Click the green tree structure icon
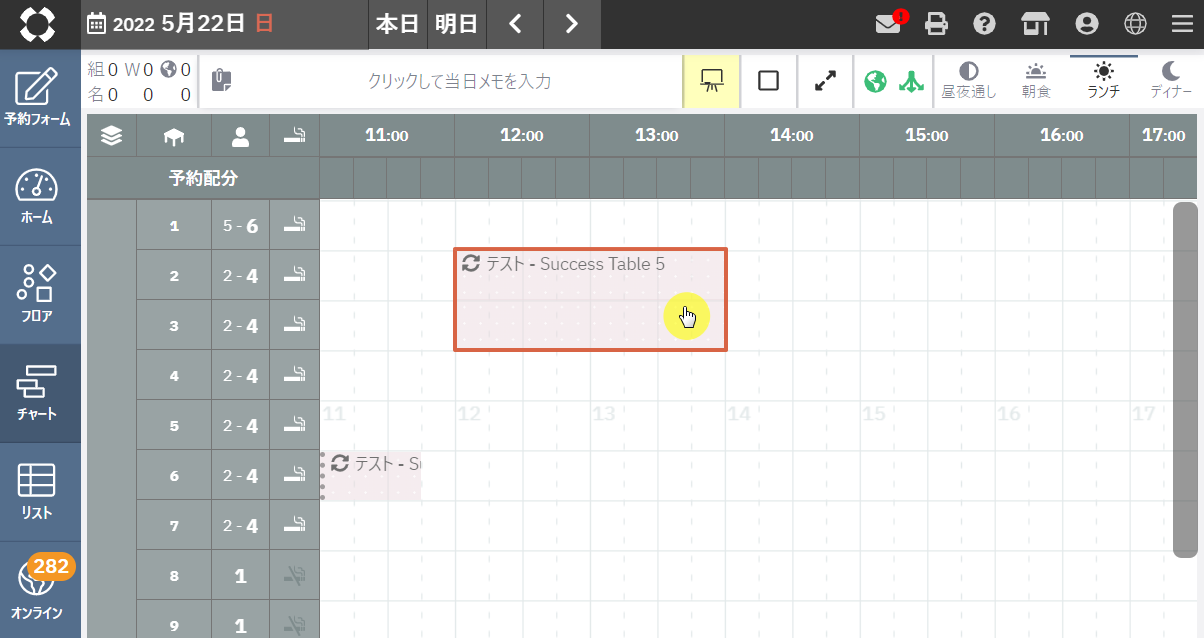1204x638 pixels. pos(910,81)
